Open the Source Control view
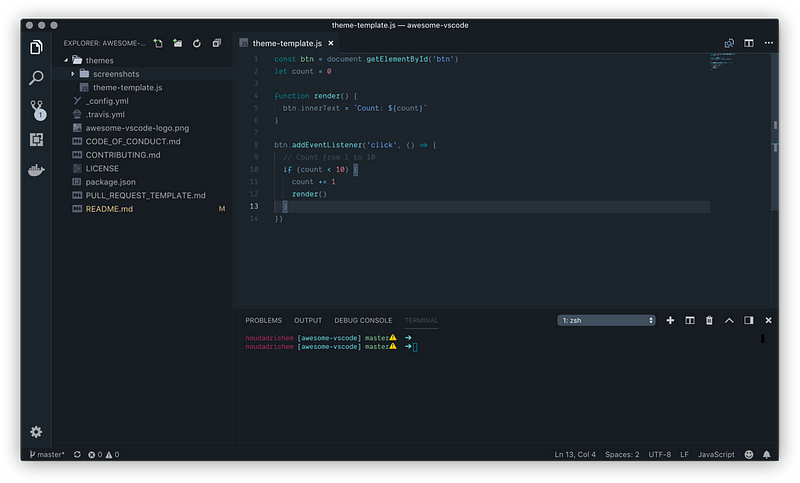Viewport: 800px width, 483px height. click(x=37, y=109)
